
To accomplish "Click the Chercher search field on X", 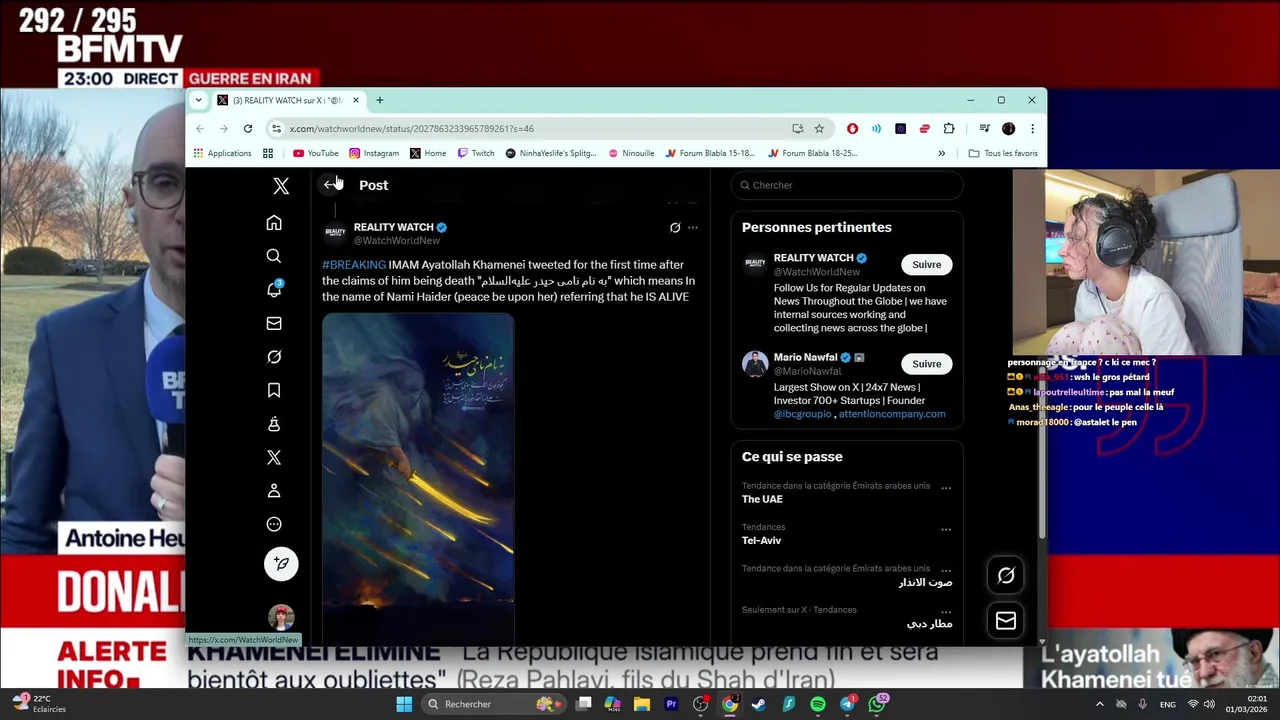I will point(846,185).
